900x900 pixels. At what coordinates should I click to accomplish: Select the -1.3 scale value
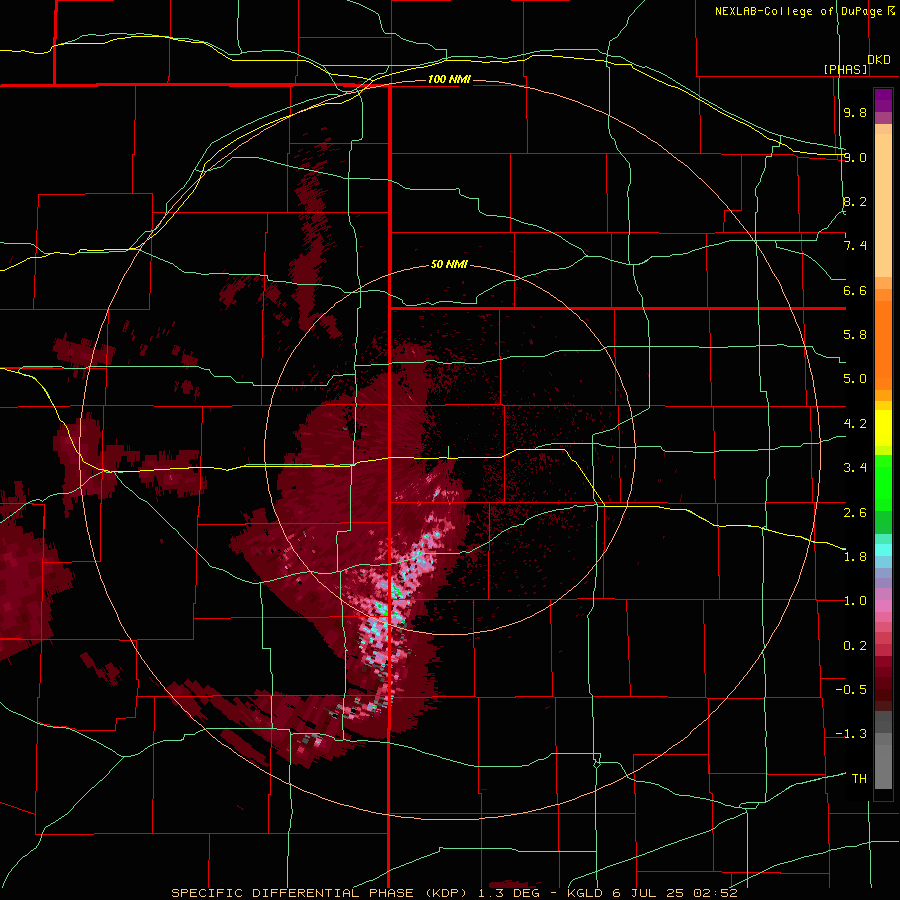click(x=851, y=734)
